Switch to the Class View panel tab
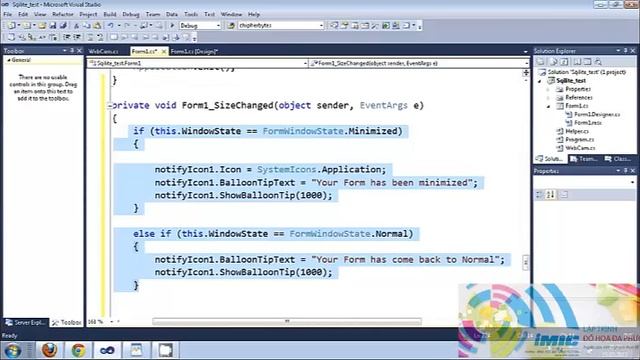640x360 pixels. coord(619,159)
